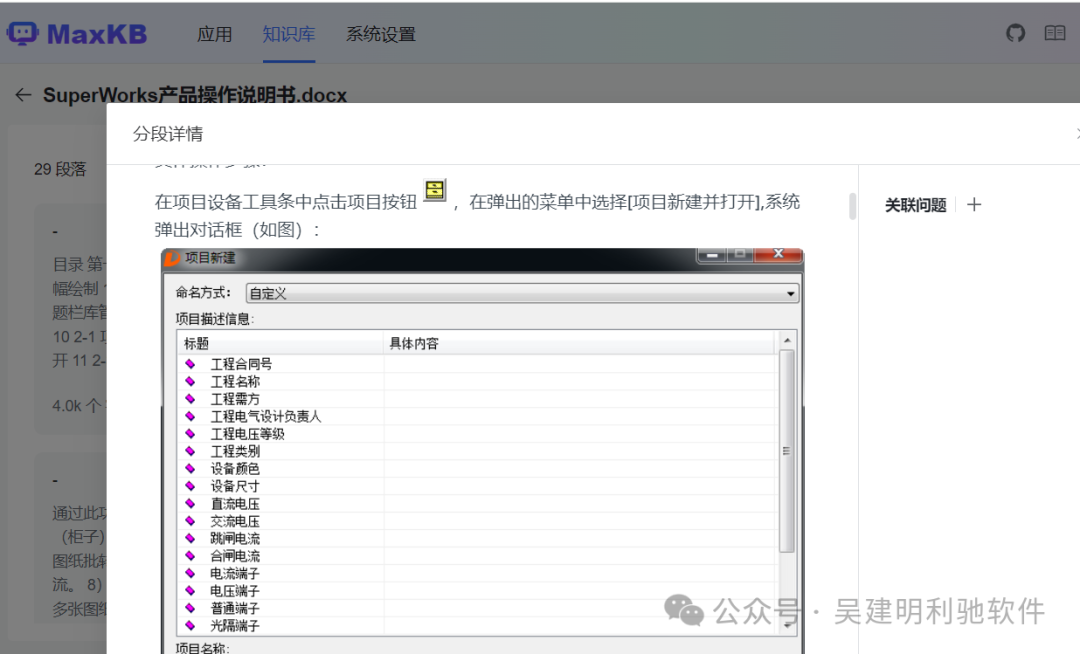Click the diamond icon beside 工程名称
This screenshot has height=654, width=1080.
click(x=190, y=381)
